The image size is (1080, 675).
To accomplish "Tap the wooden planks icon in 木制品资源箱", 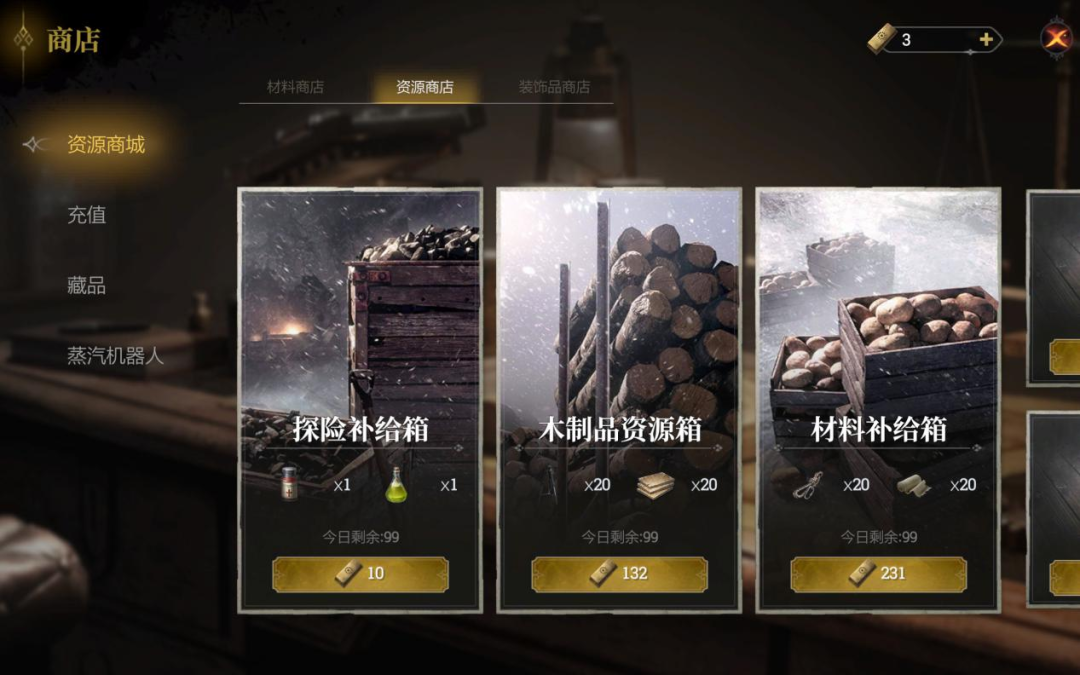I will (655, 485).
